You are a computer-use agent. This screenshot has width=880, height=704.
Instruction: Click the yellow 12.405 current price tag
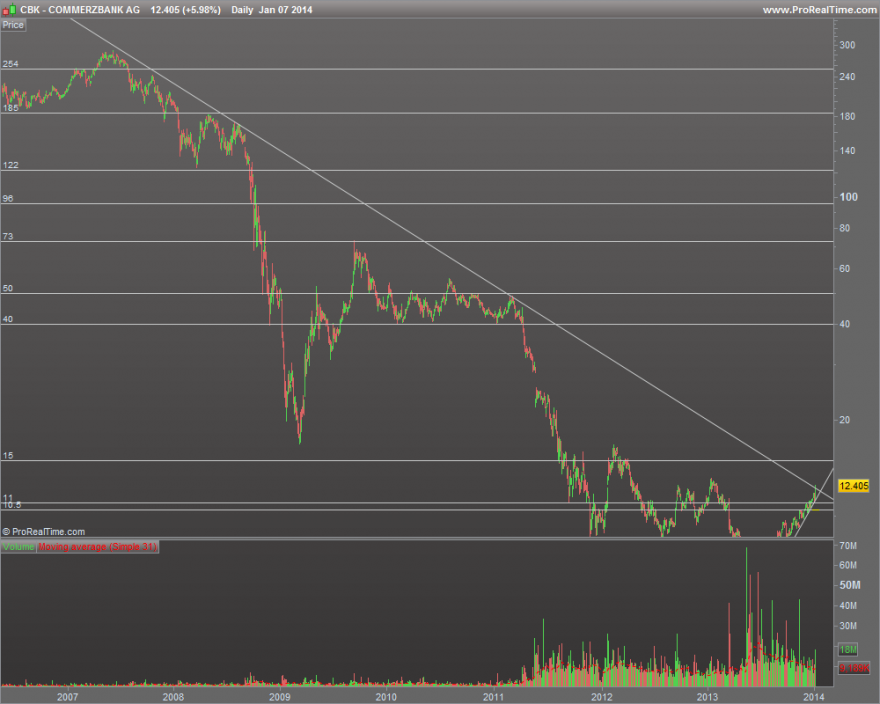point(853,486)
